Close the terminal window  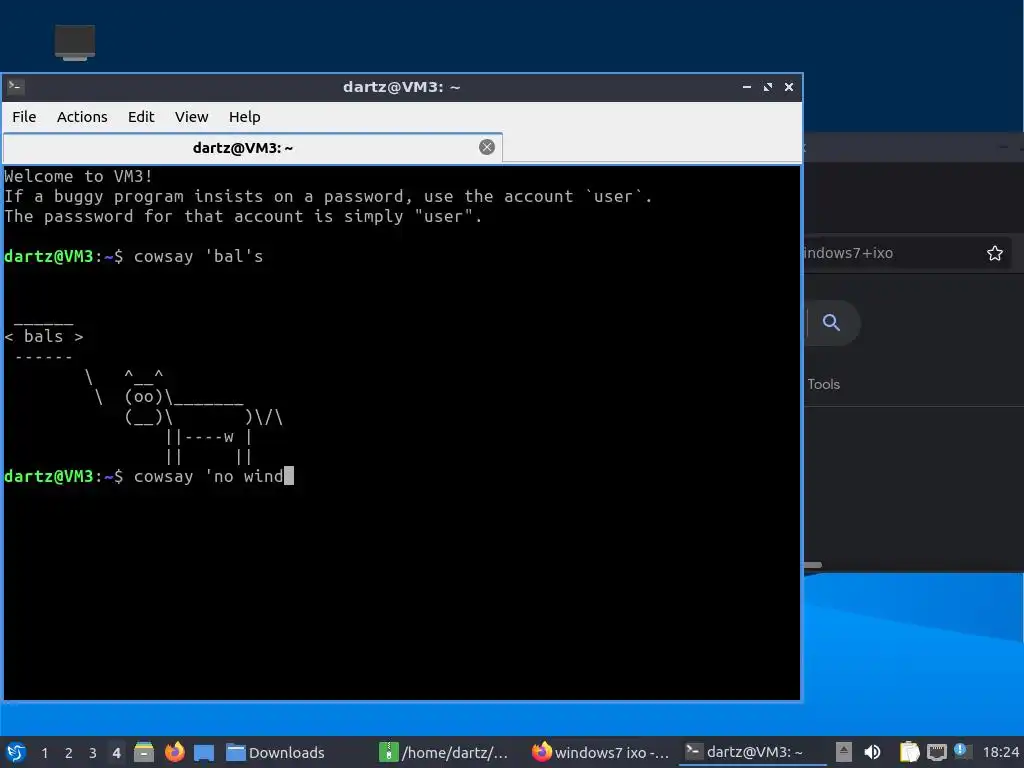[789, 87]
